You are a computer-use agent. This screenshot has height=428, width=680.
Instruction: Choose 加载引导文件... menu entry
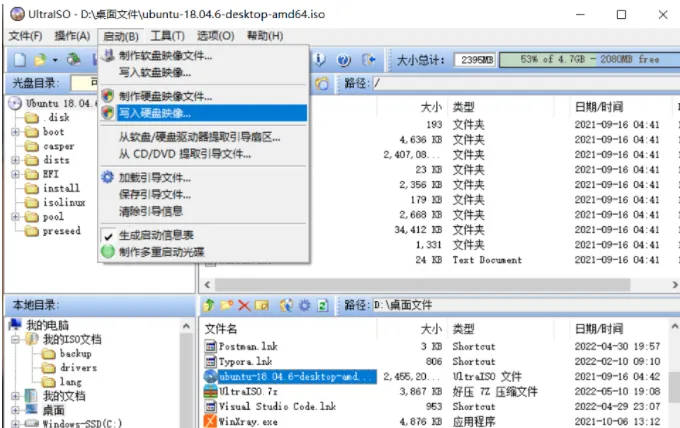[204, 178]
